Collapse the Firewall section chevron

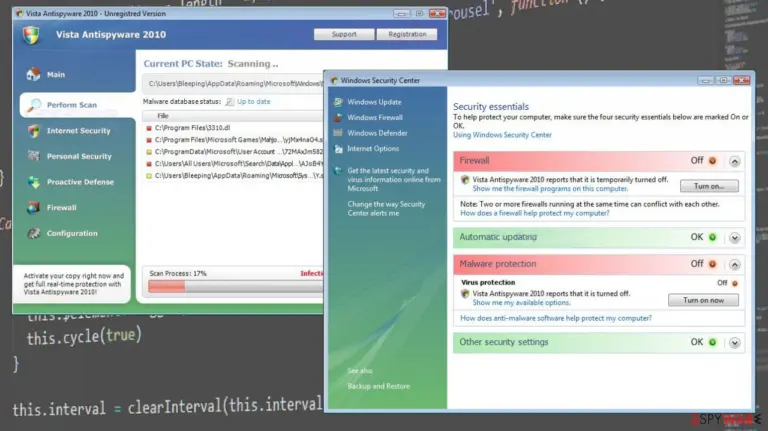[x=734, y=161]
